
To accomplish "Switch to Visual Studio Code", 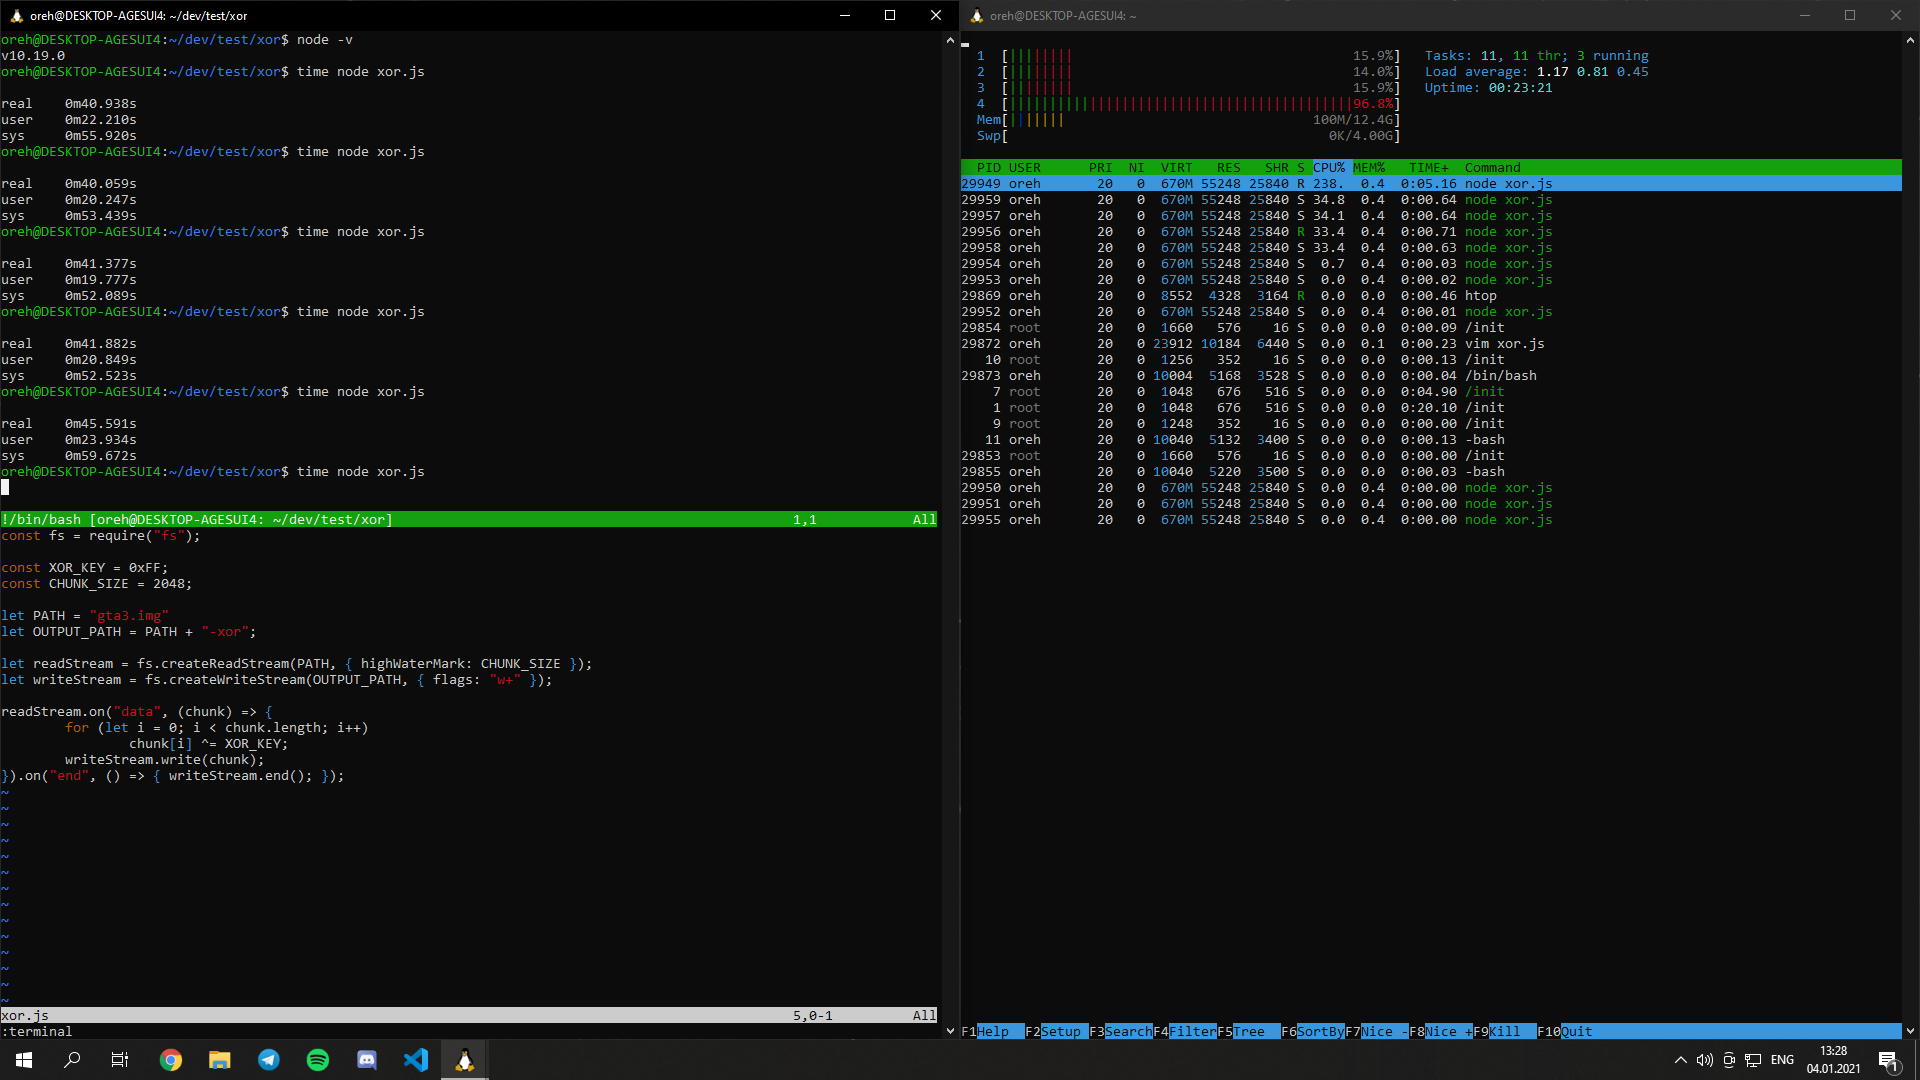I will [416, 1060].
